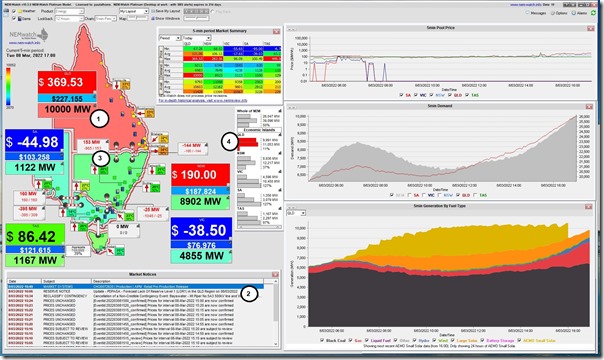Screen dimensions: 604x360
Task: Open the Today dropdown in Market Summary
Action: click(196, 38)
